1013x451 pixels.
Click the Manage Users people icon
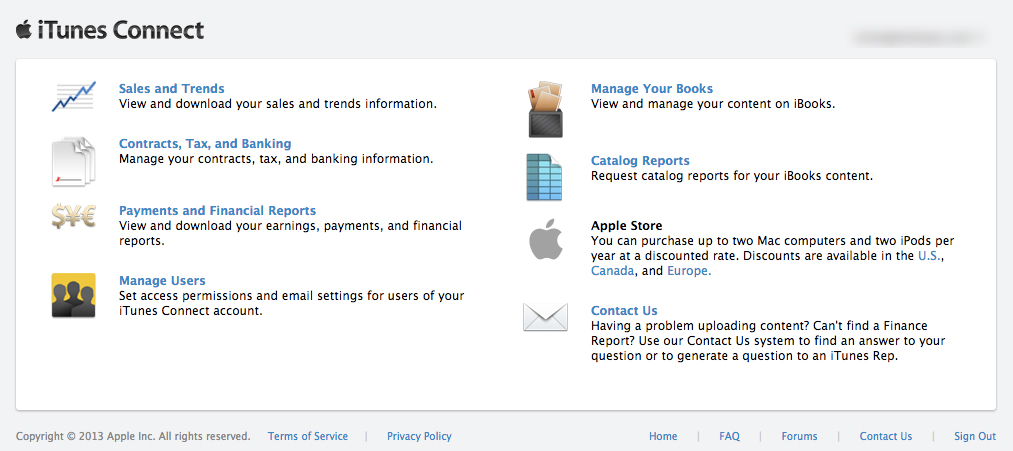click(74, 295)
